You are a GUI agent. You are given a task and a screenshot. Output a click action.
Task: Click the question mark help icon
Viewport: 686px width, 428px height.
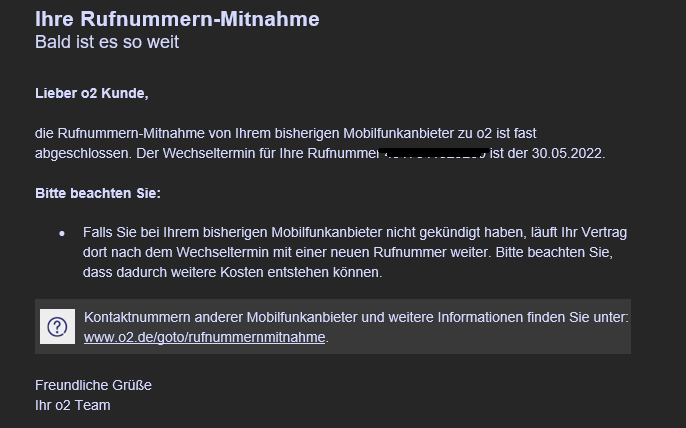coord(57,326)
